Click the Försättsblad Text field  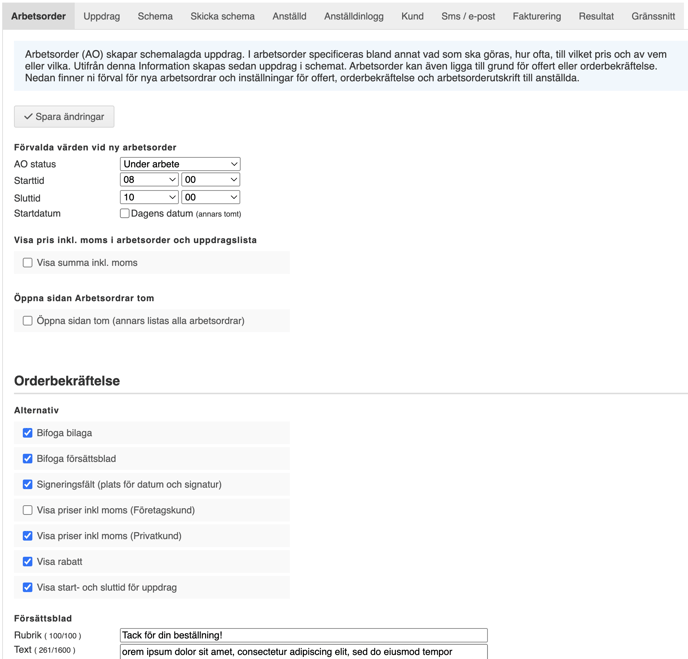(304, 652)
